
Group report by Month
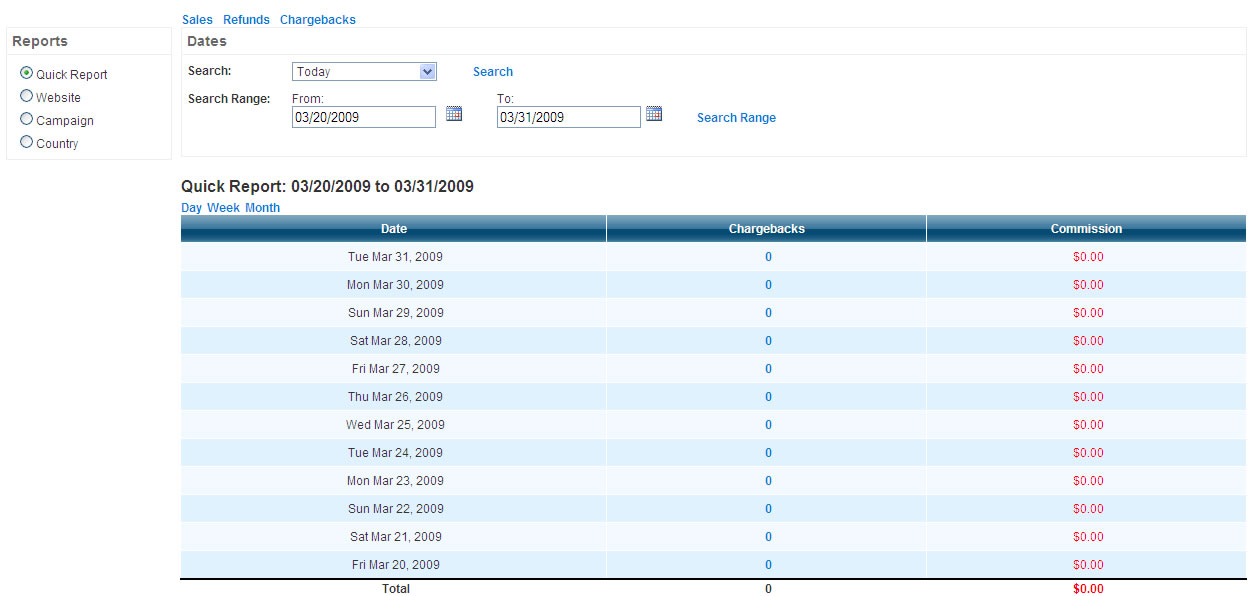pyautogui.click(x=262, y=208)
